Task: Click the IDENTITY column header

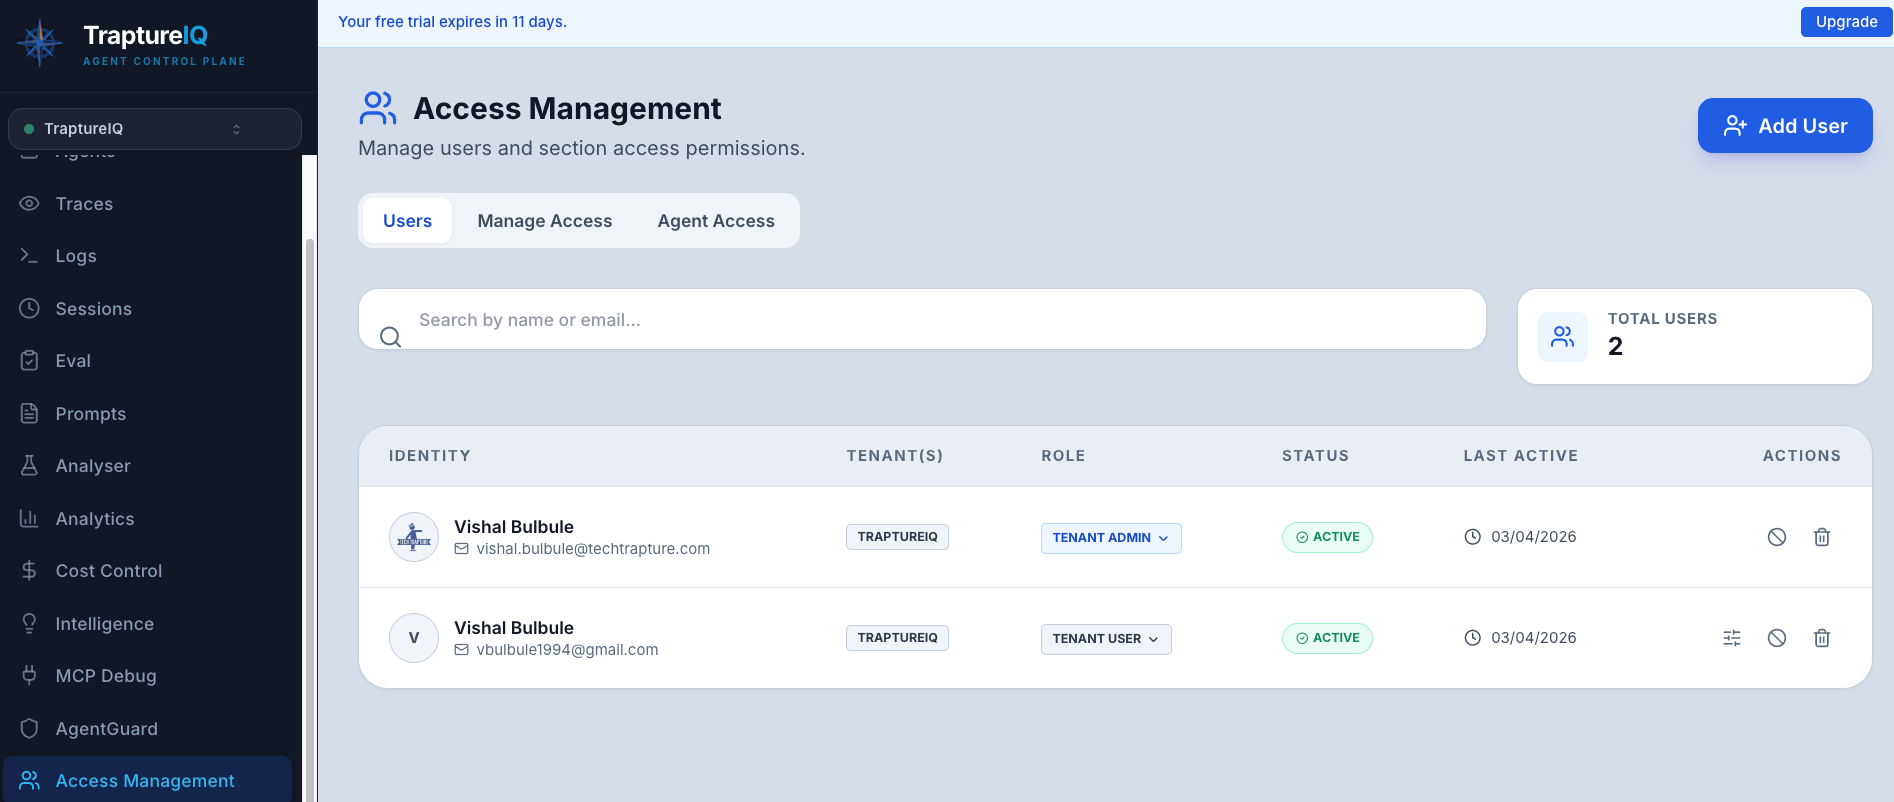Action: pyautogui.click(x=430, y=456)
